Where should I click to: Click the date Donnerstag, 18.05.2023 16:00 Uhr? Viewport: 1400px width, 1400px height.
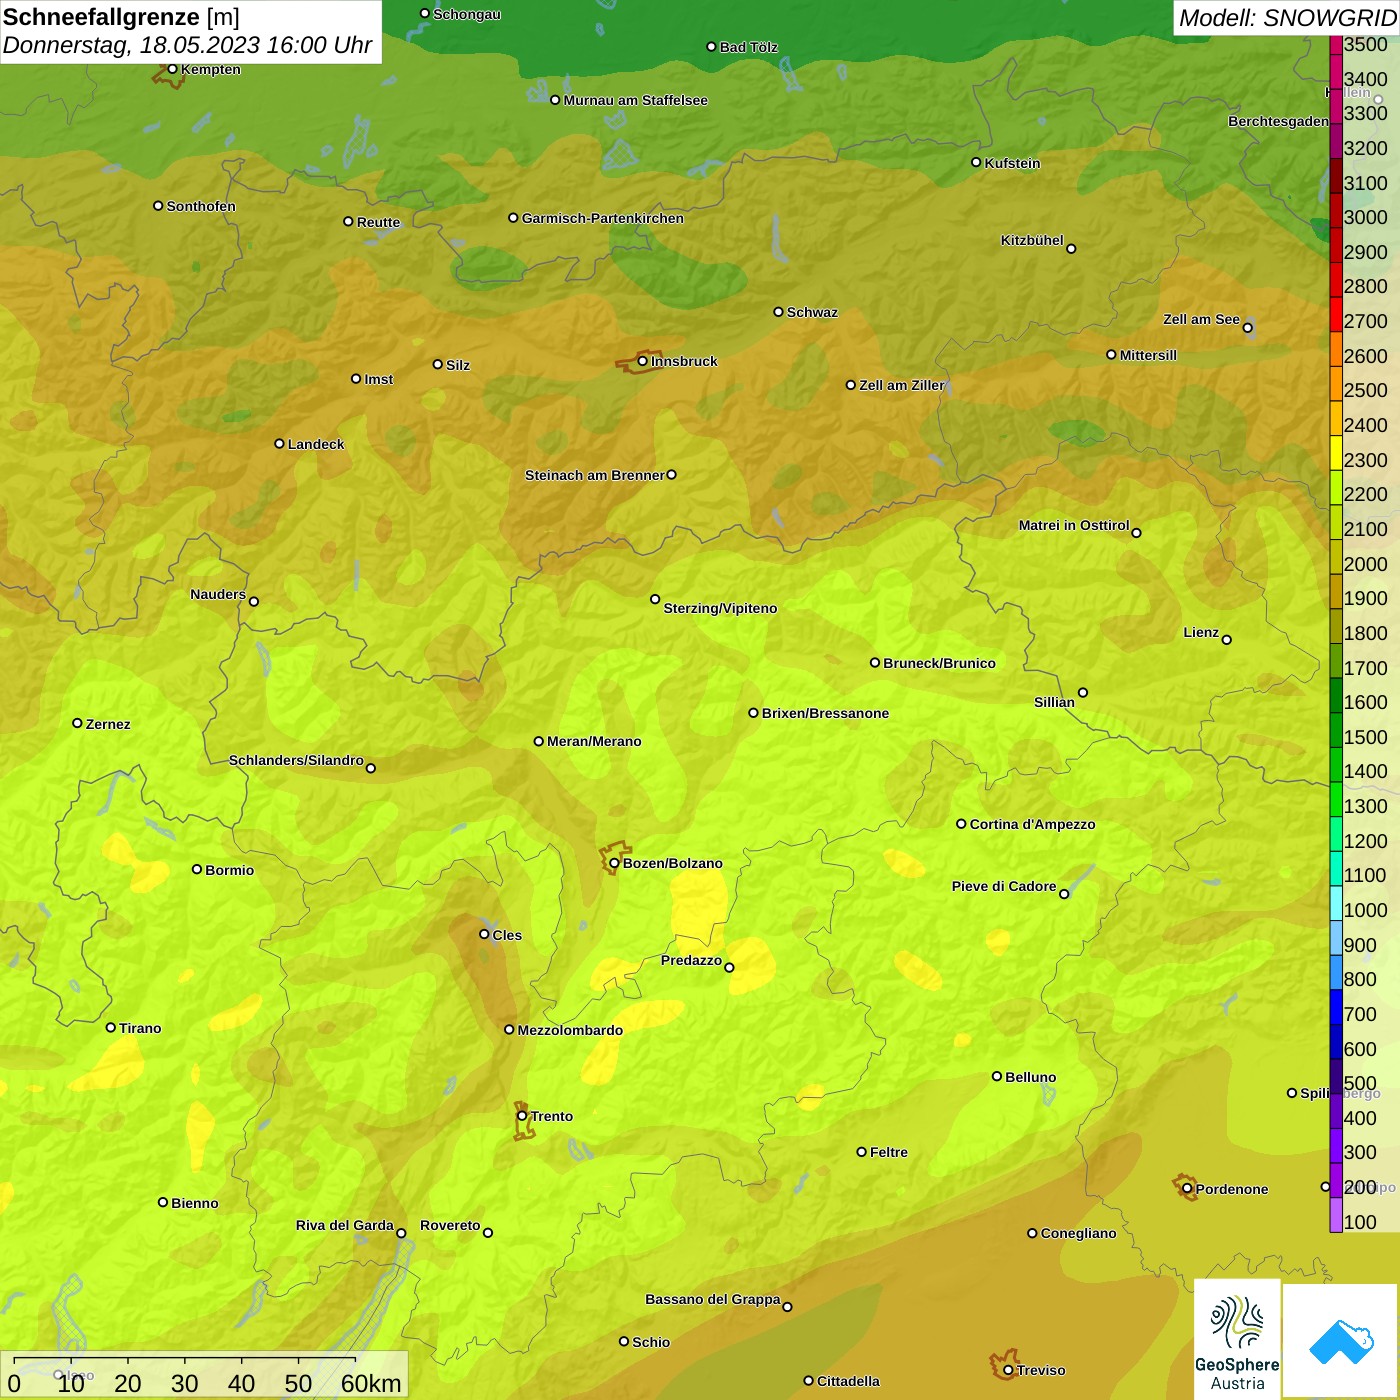click(x=187, y=45)
